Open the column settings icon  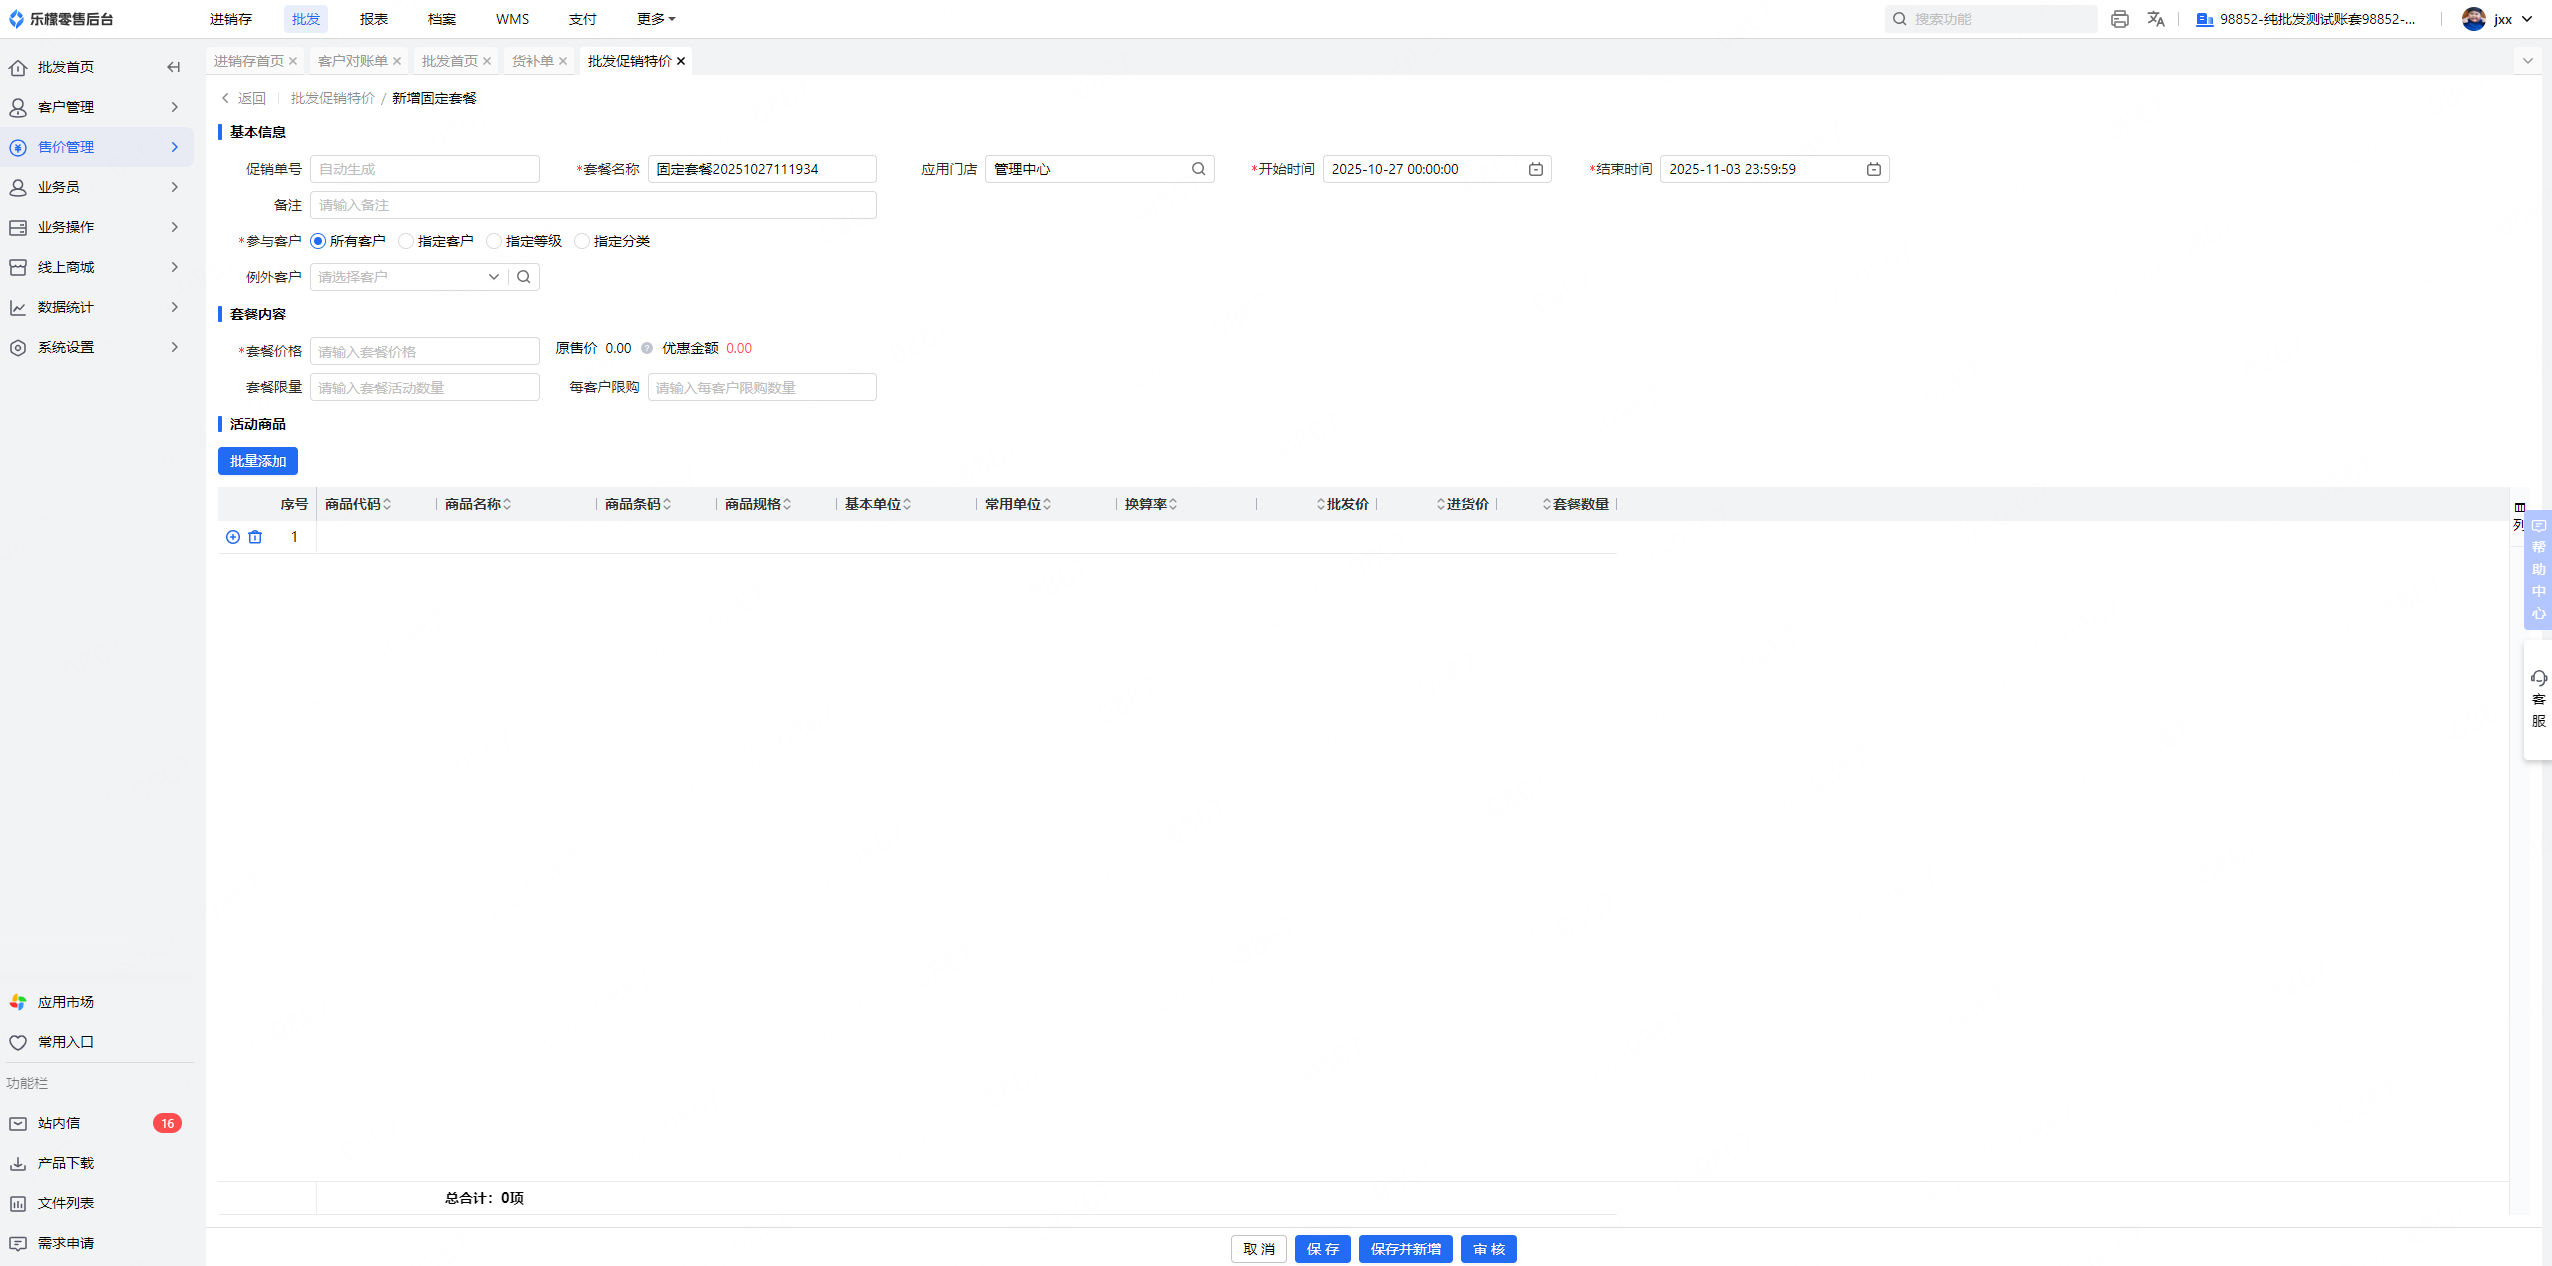tap(2519, 508)
